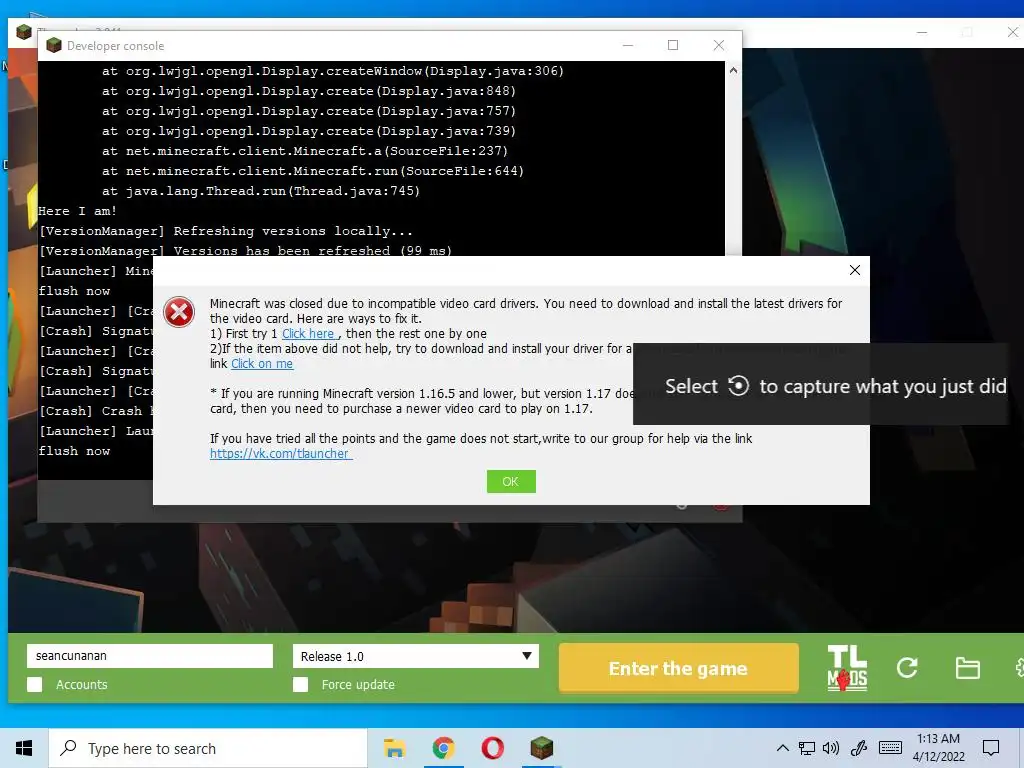Select 'Minecraft.run(SourceFile:644)' console line
Viewport: 1024px width, 768px height.
(312, 171)
